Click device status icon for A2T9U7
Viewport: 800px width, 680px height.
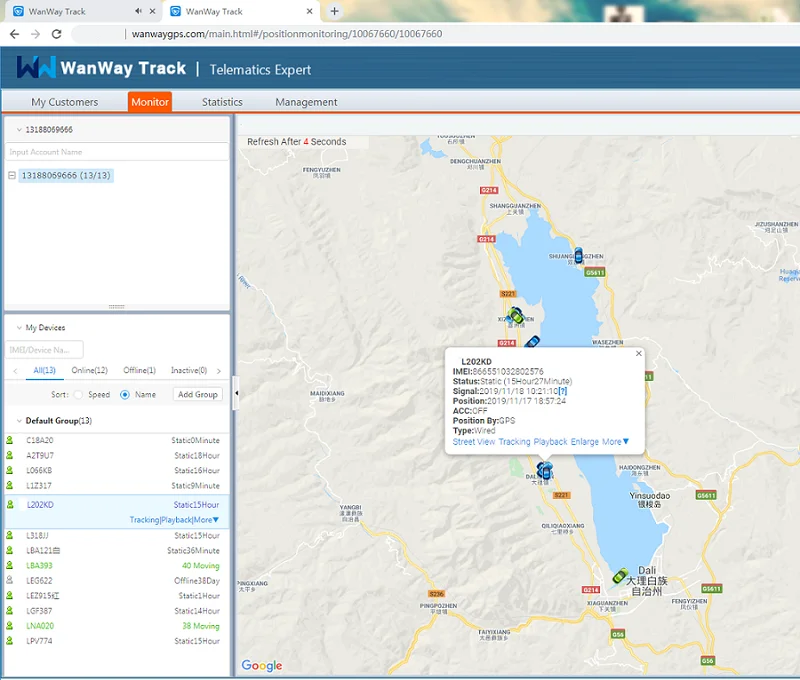click(x=10, y=455)
